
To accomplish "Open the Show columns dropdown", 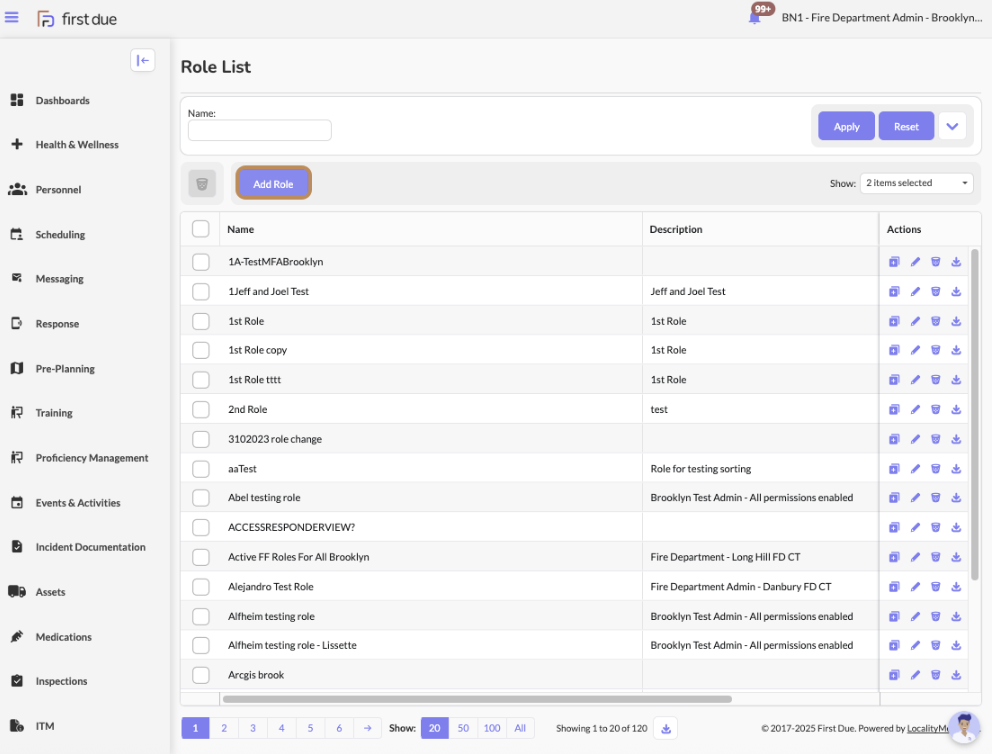I will click(x=916, y=183).
